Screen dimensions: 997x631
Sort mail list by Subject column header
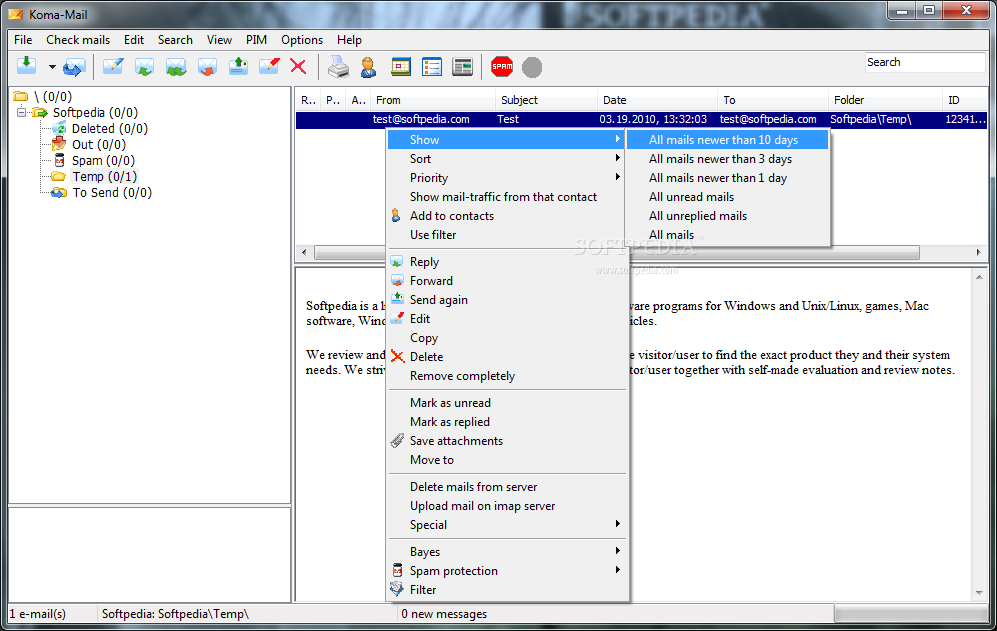546,100
